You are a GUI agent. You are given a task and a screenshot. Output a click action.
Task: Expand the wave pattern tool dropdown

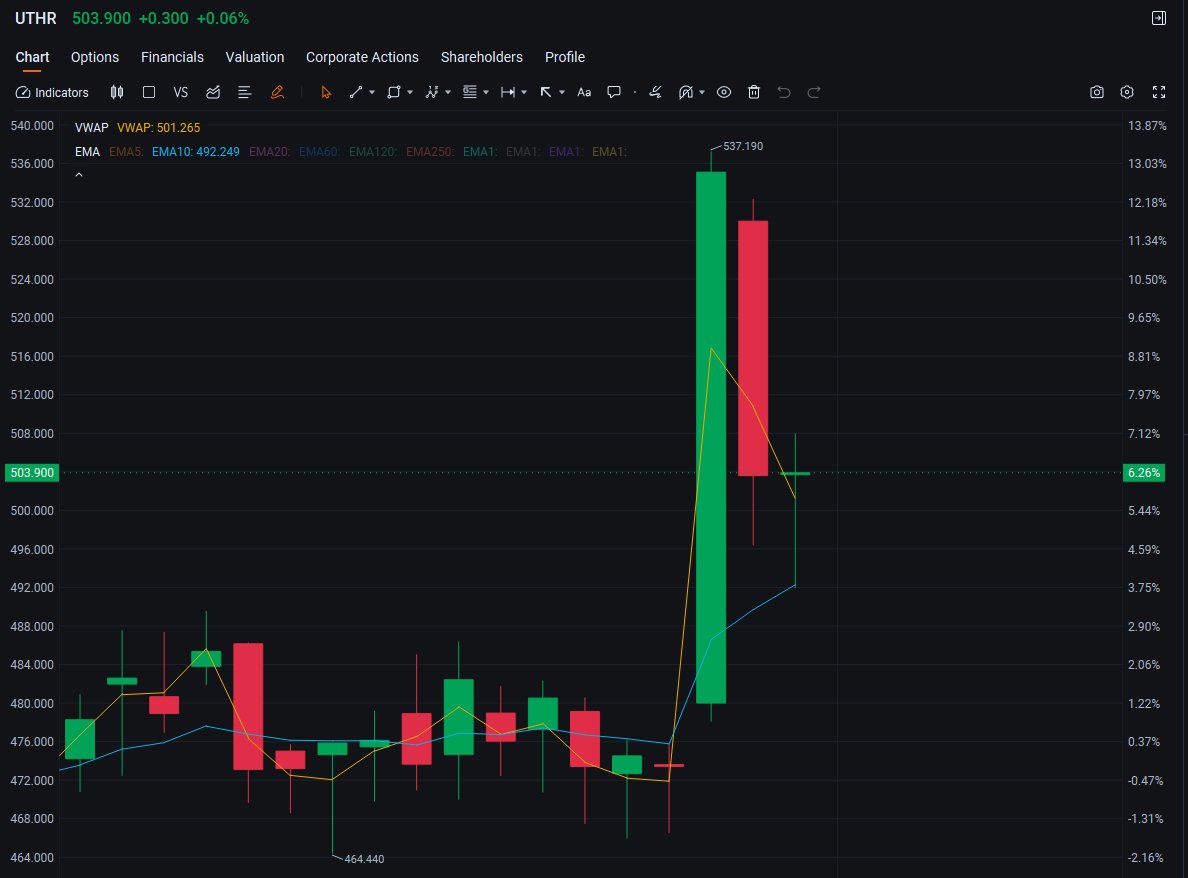[x=448, y=92]
